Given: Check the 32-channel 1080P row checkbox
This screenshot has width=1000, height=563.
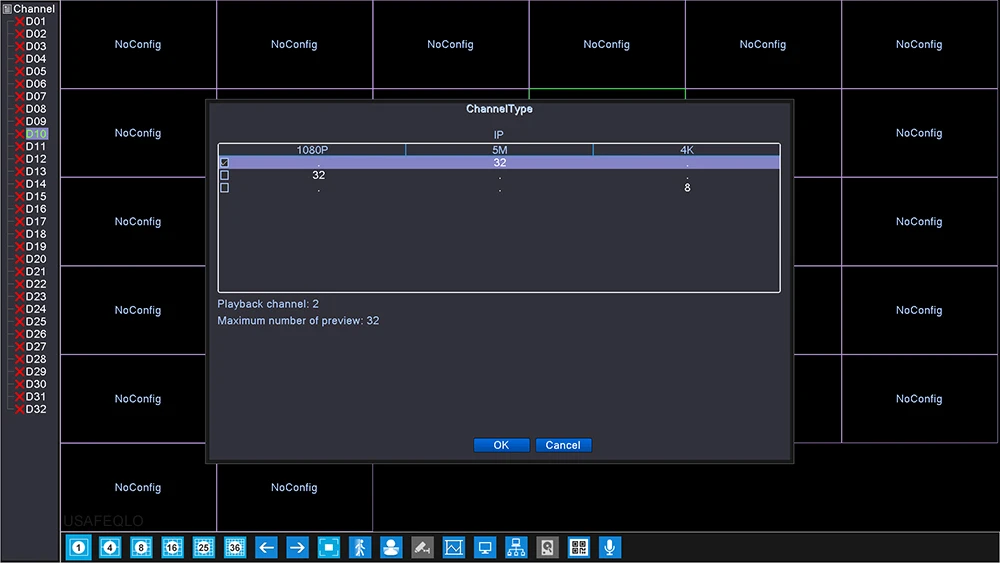Looking at the screenshot, I should click(x=224, y=175).
